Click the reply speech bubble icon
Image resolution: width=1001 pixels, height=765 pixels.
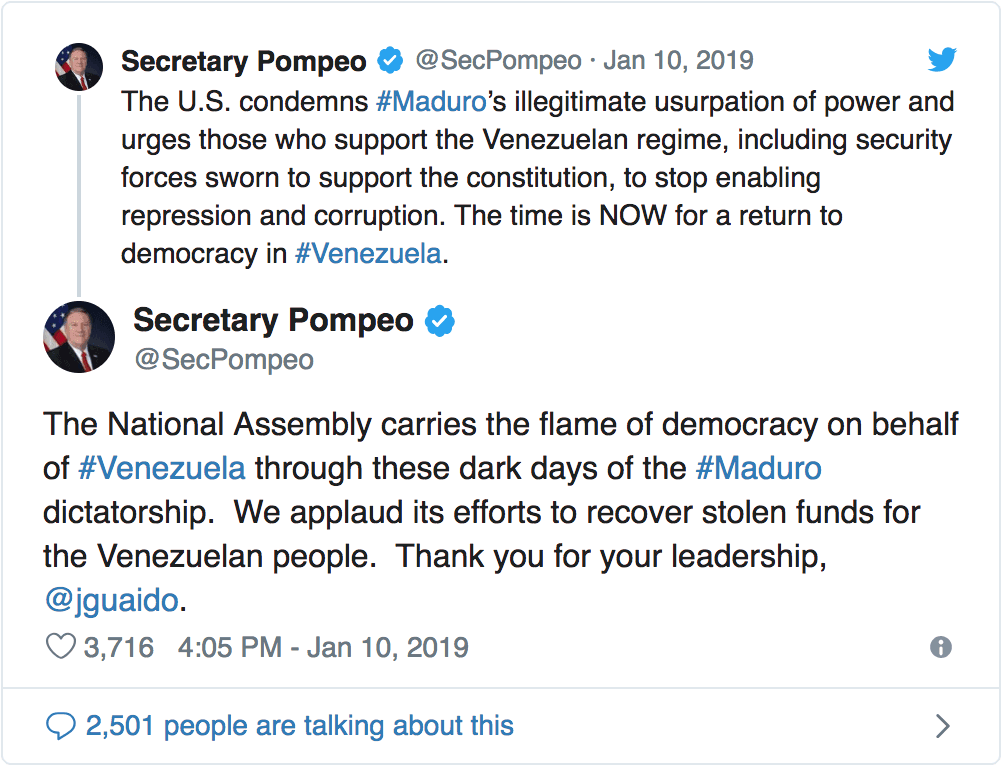point(61,725)
